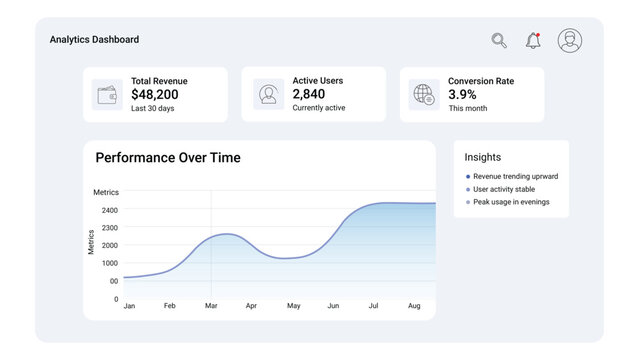Click the bullet dot beside Revenue trending upward
The height and width of the screenshot is (360, 639).
tap(468, 177)
